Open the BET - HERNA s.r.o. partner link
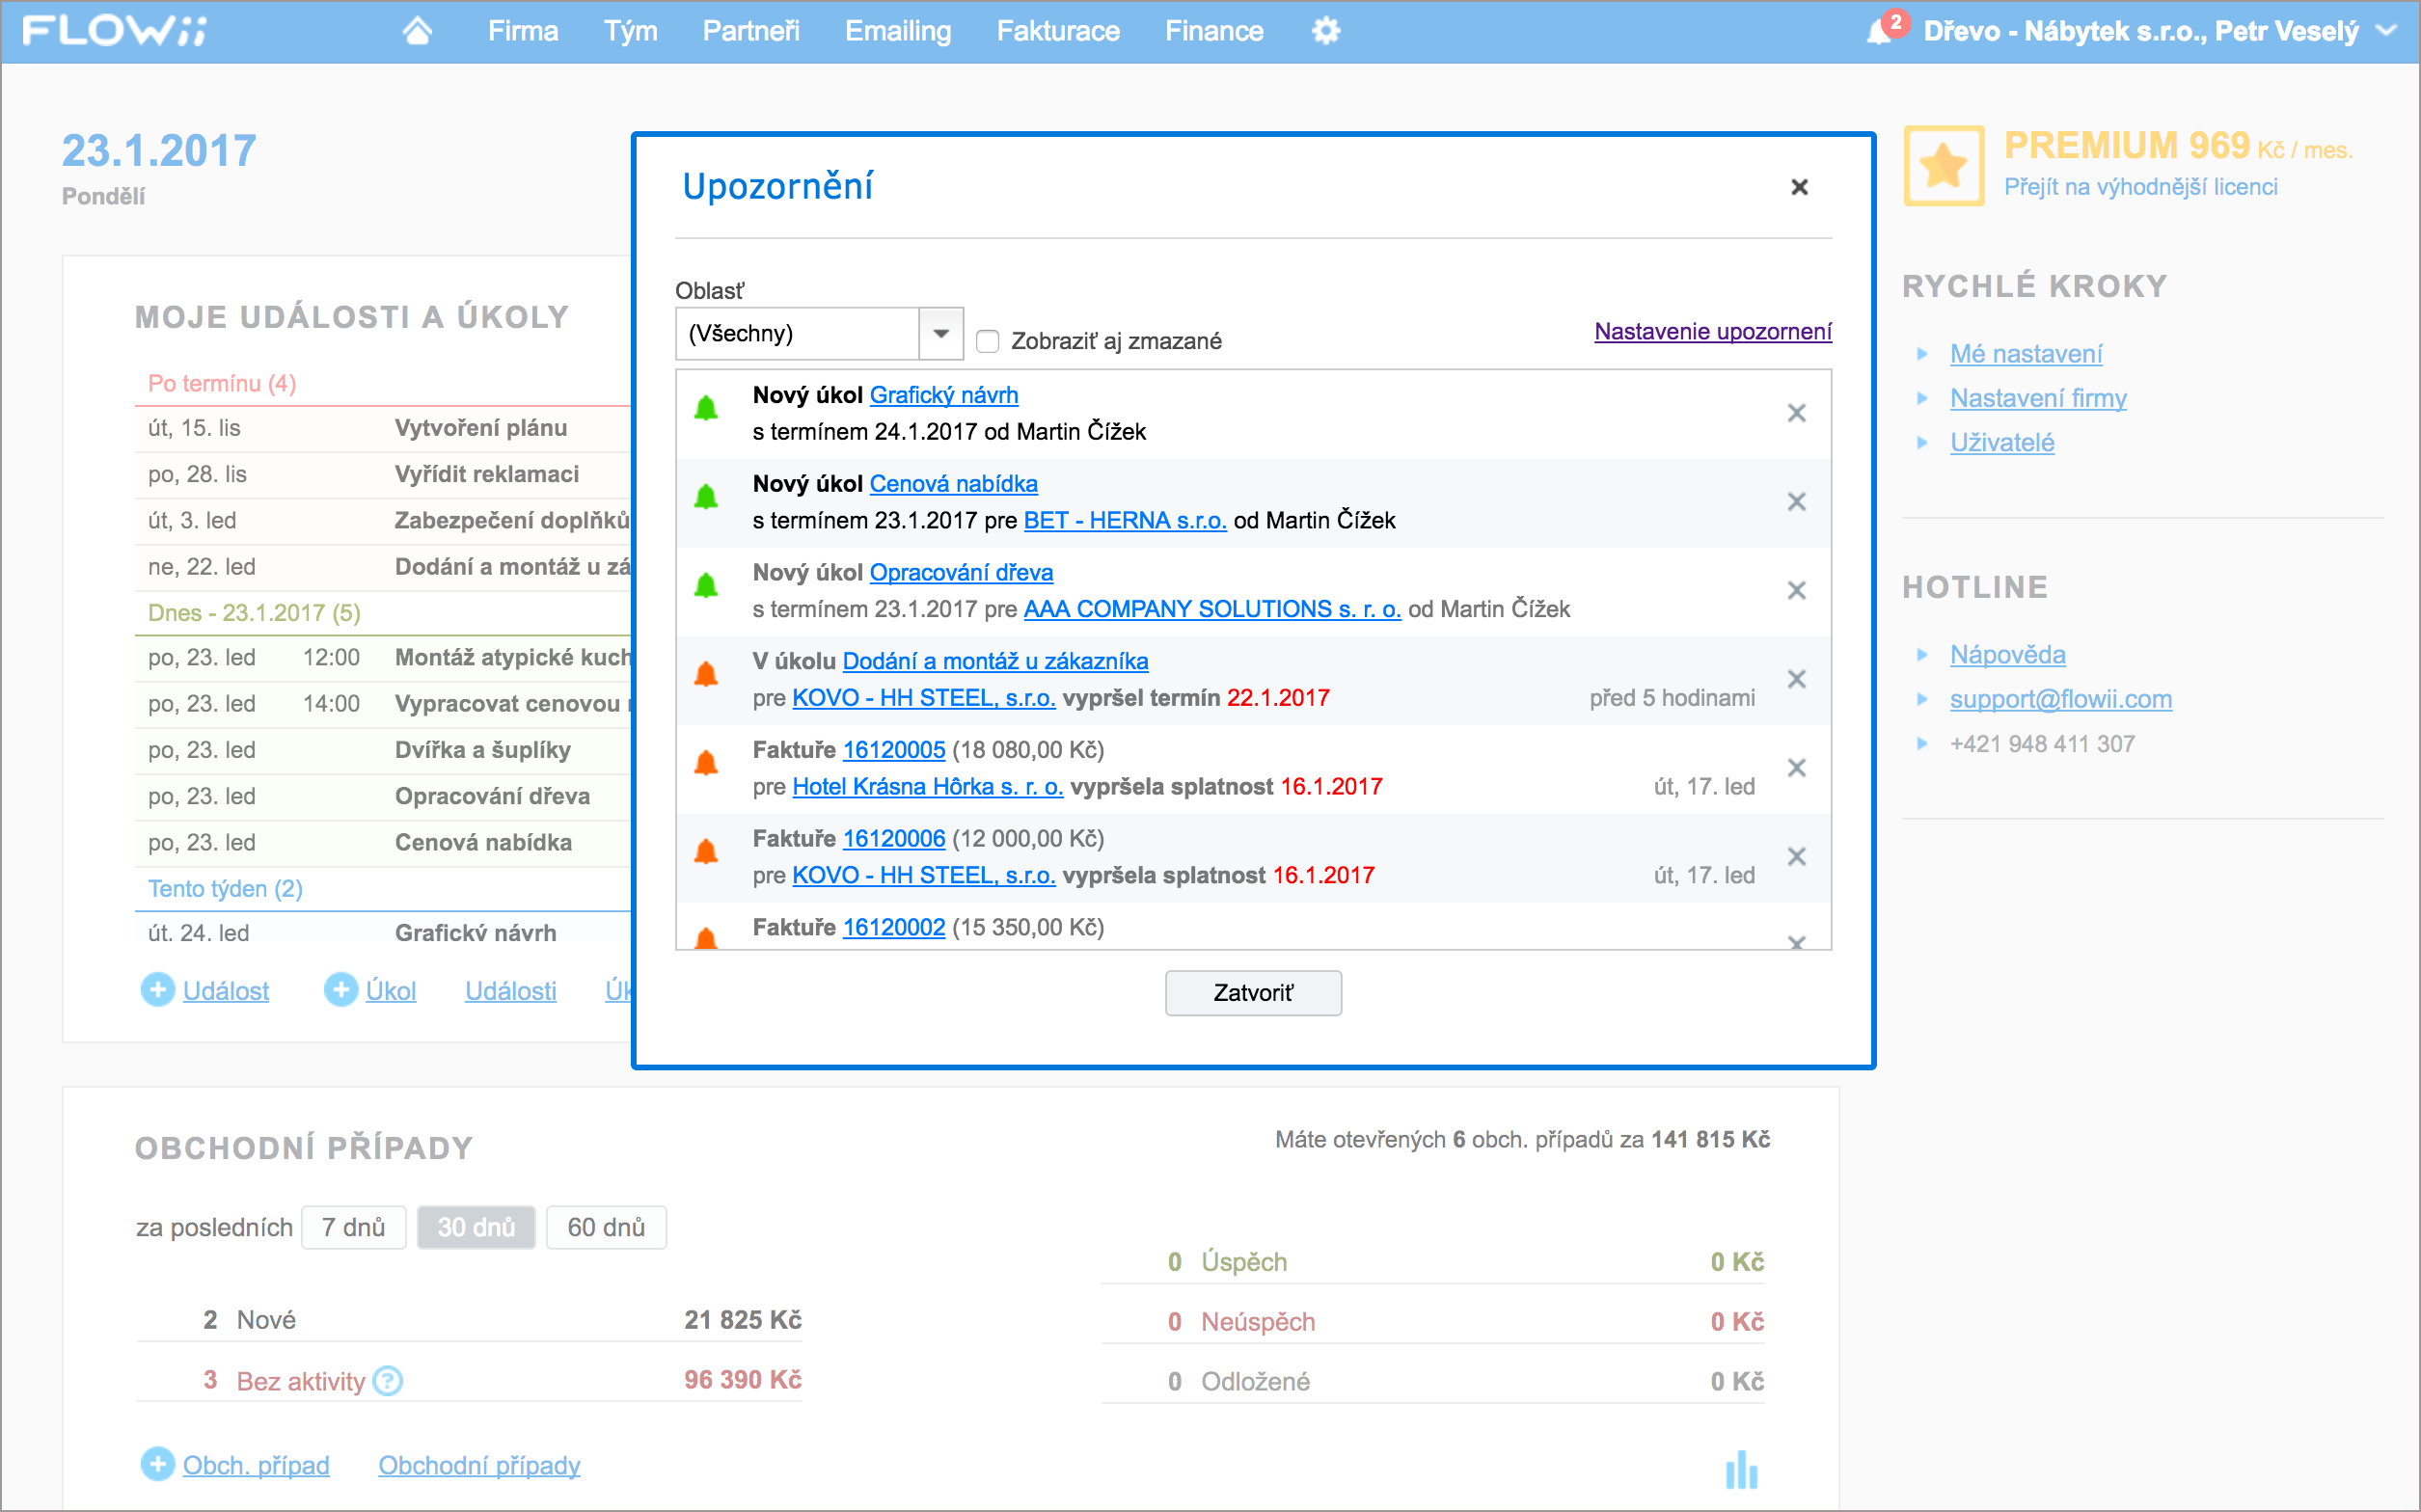The width and height of the screenshot is (2421, 1512). [1124, 520]
